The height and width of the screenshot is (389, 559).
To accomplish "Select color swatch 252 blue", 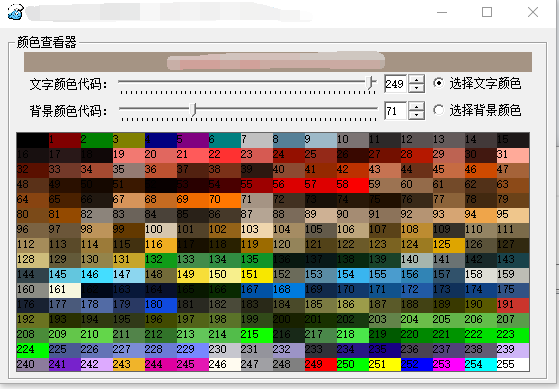I will 417,364.
